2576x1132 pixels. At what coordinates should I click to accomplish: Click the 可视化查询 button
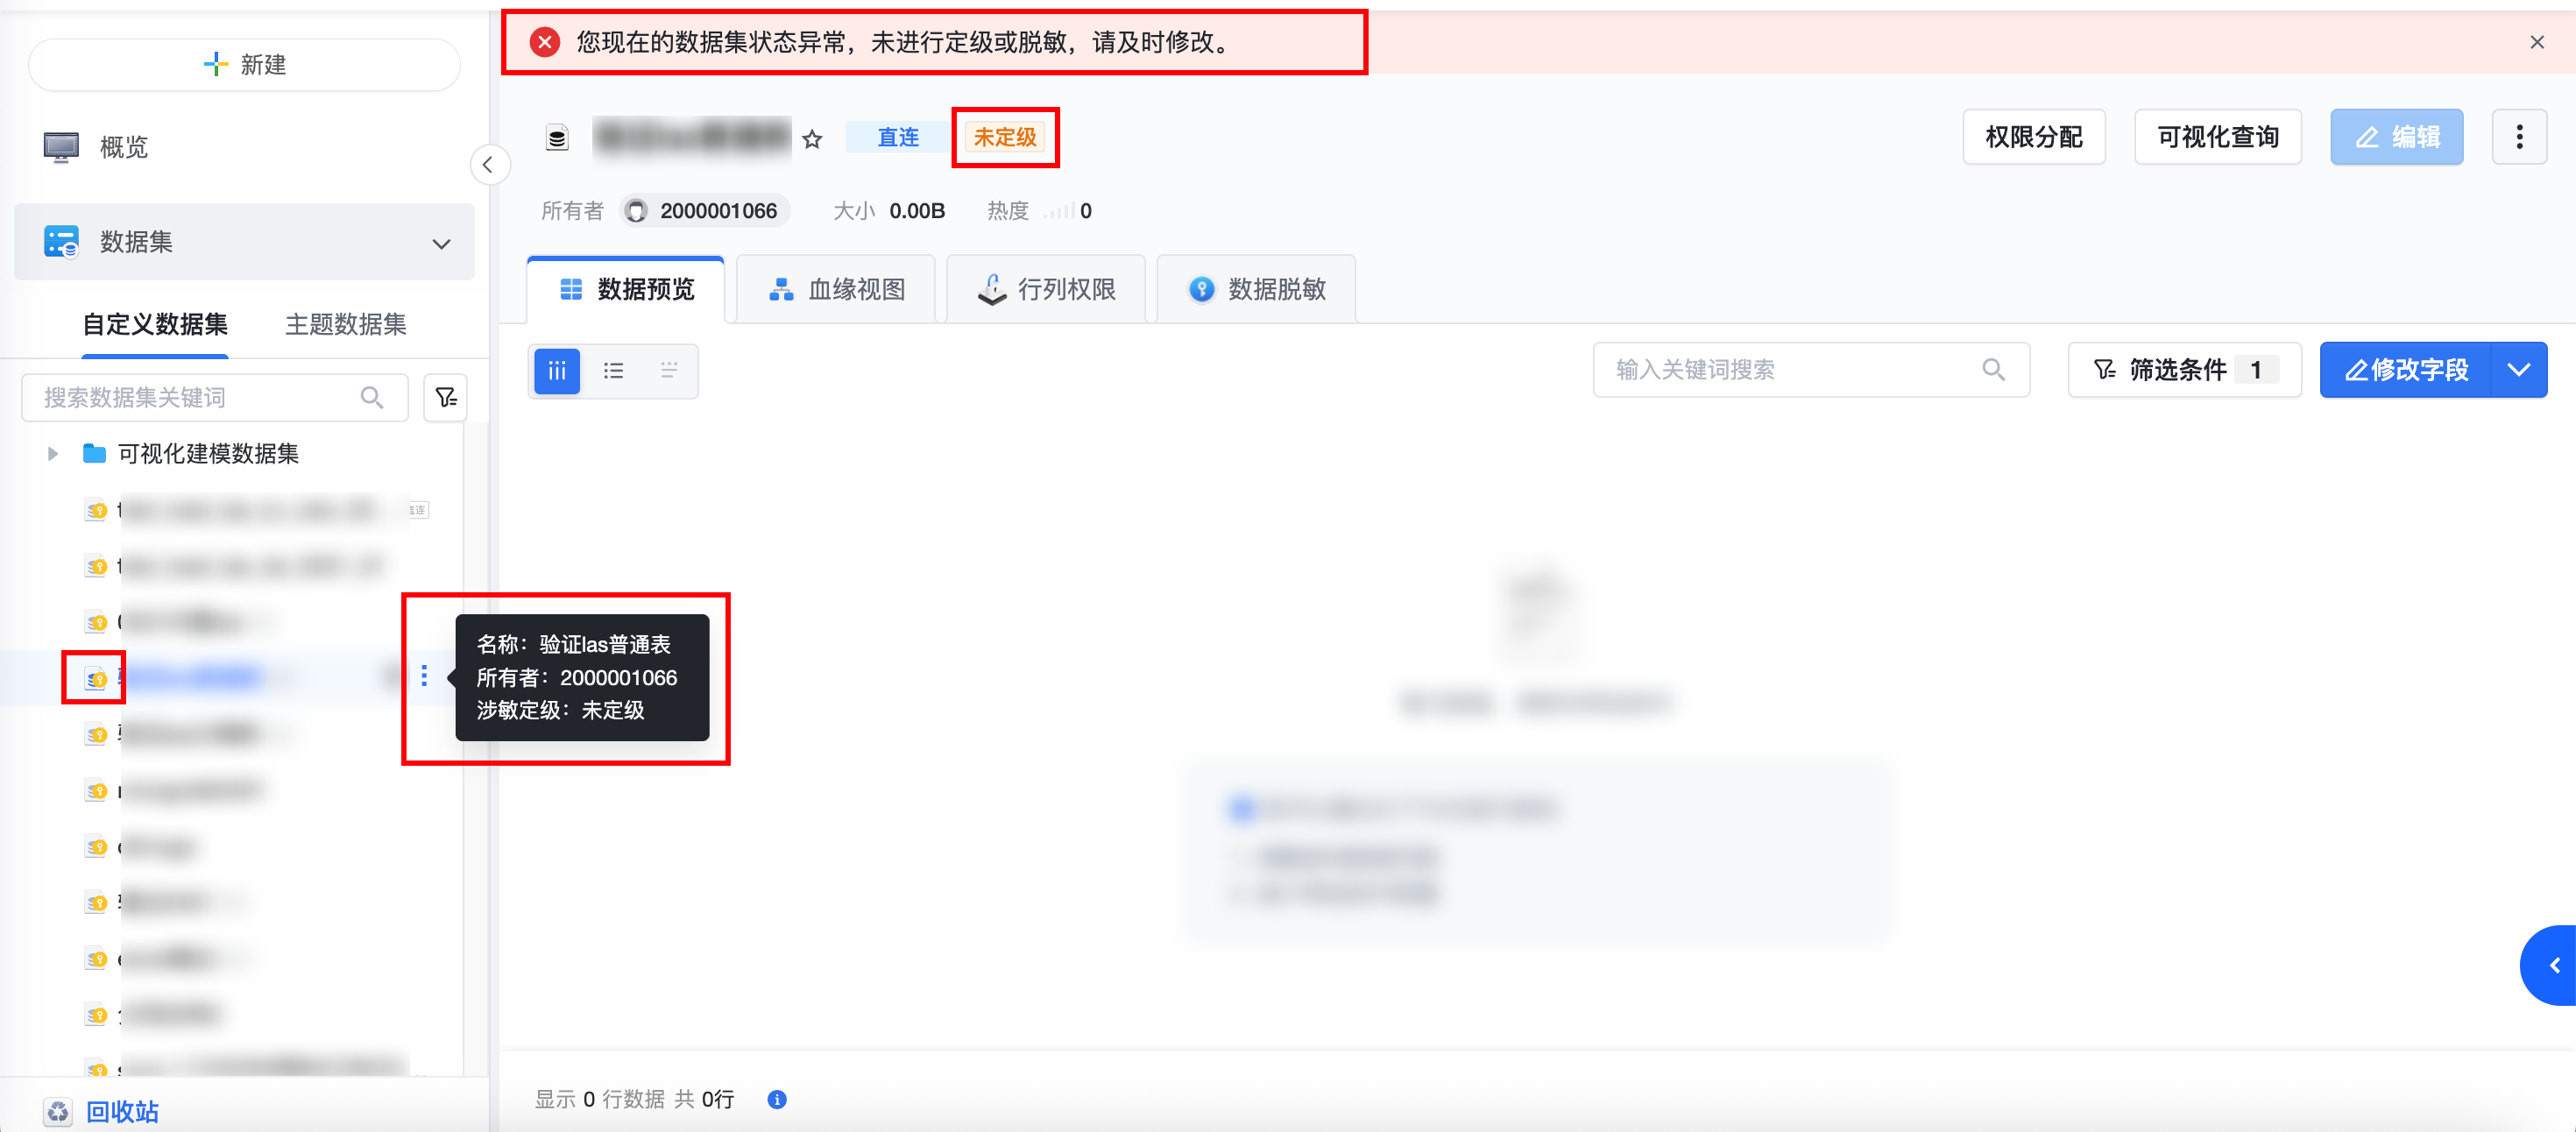pos(2217,137)
